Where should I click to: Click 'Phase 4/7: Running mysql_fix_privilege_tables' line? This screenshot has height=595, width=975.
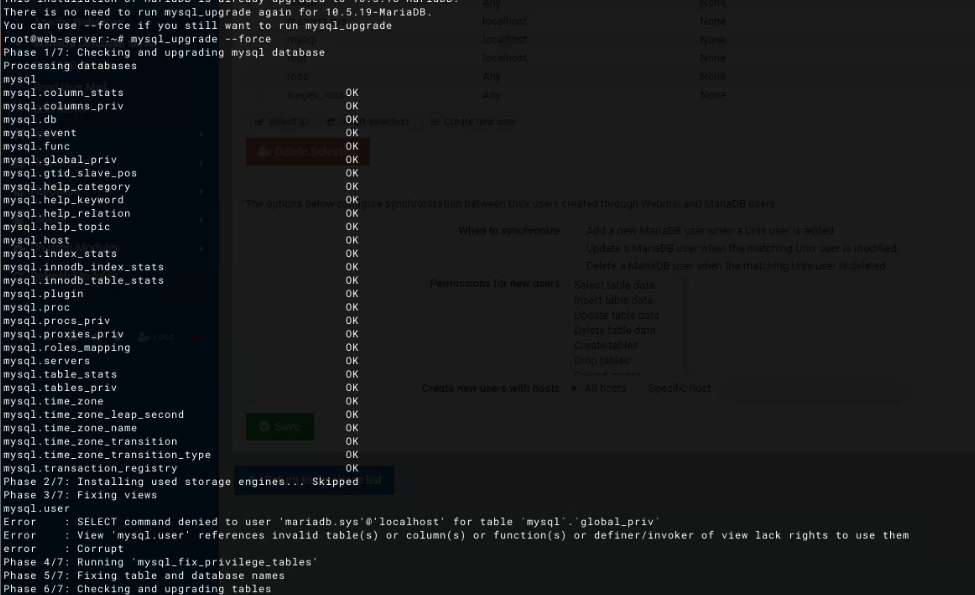[160, 562]
